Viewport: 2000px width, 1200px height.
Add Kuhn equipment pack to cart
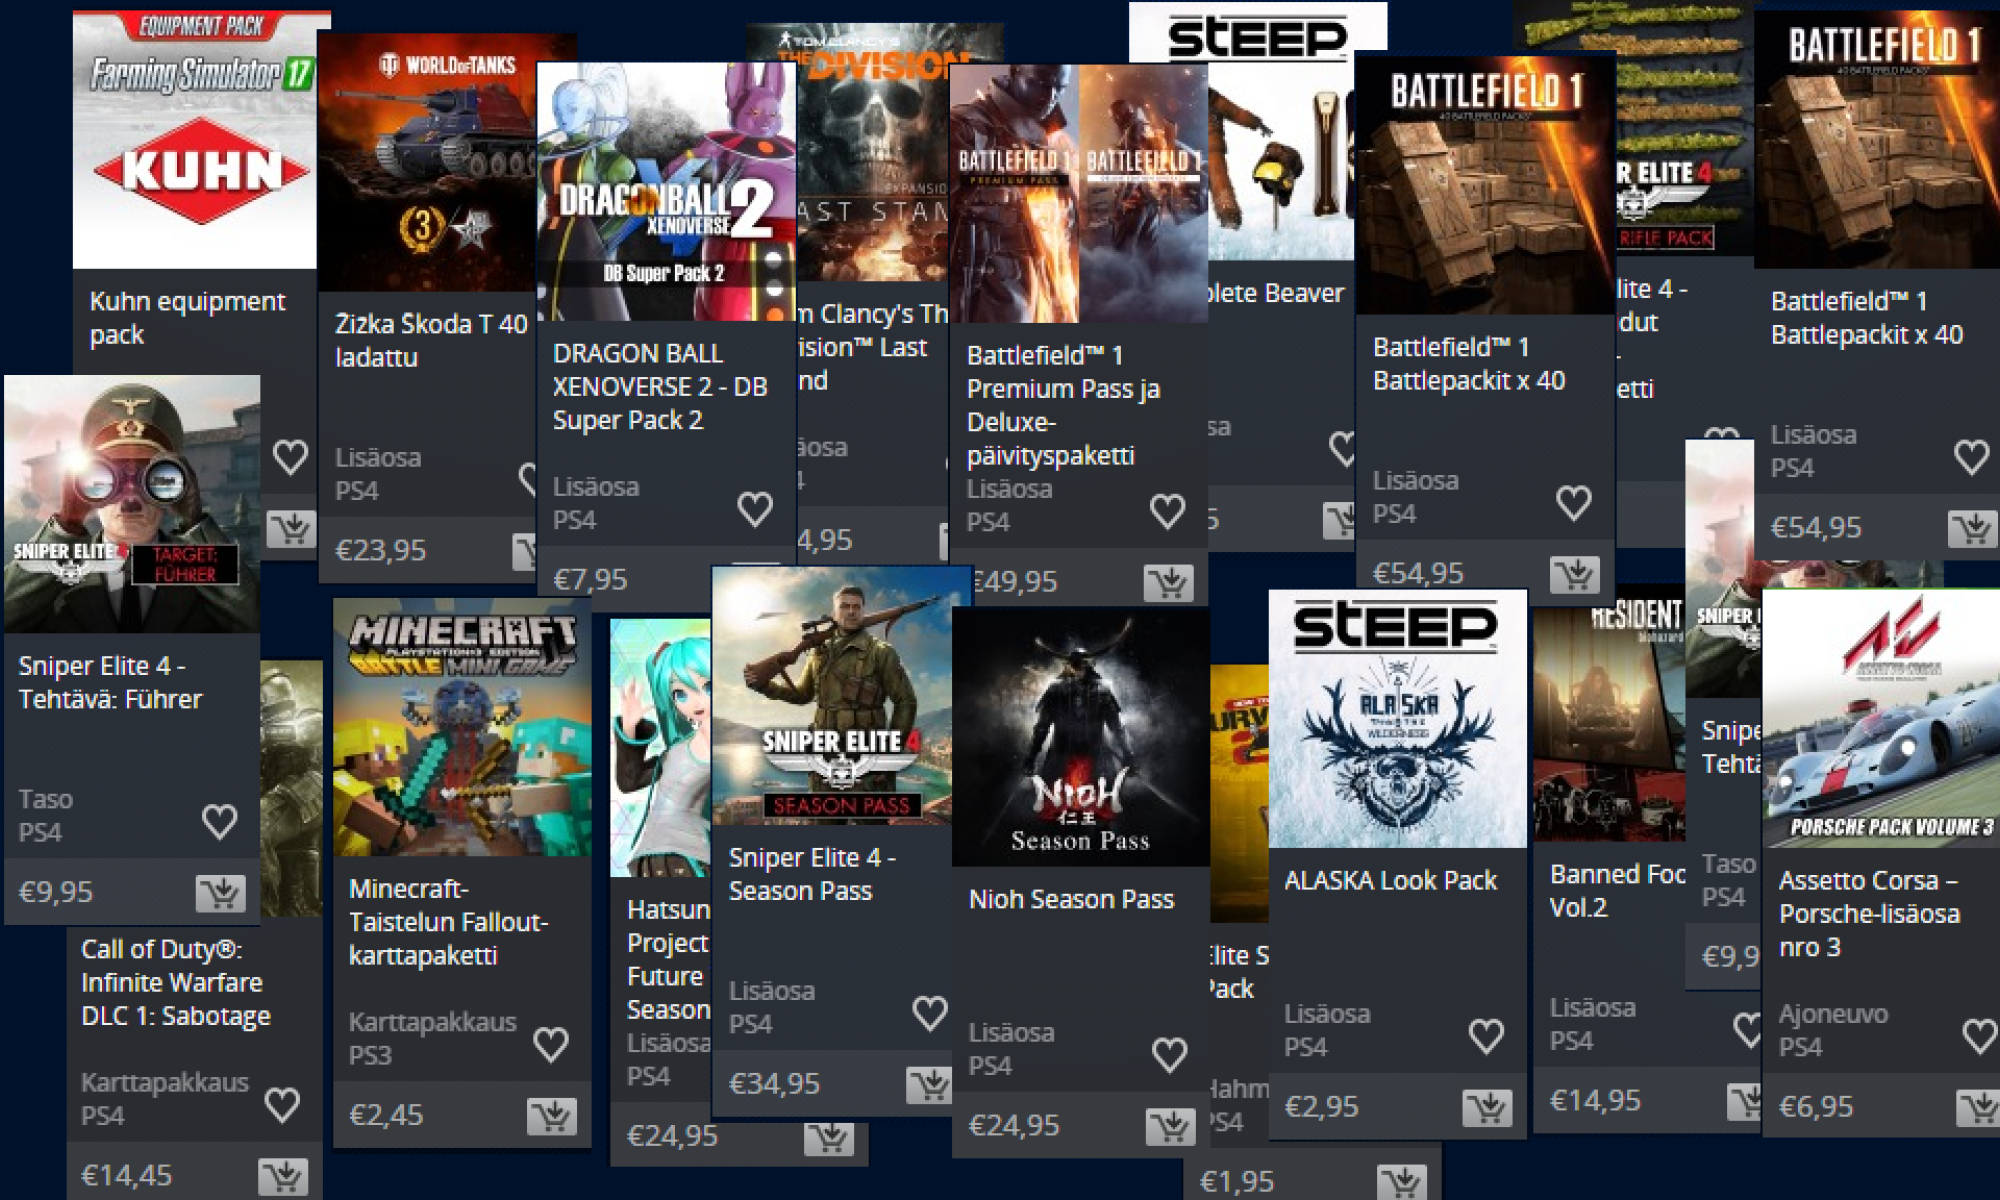point(291,528)
